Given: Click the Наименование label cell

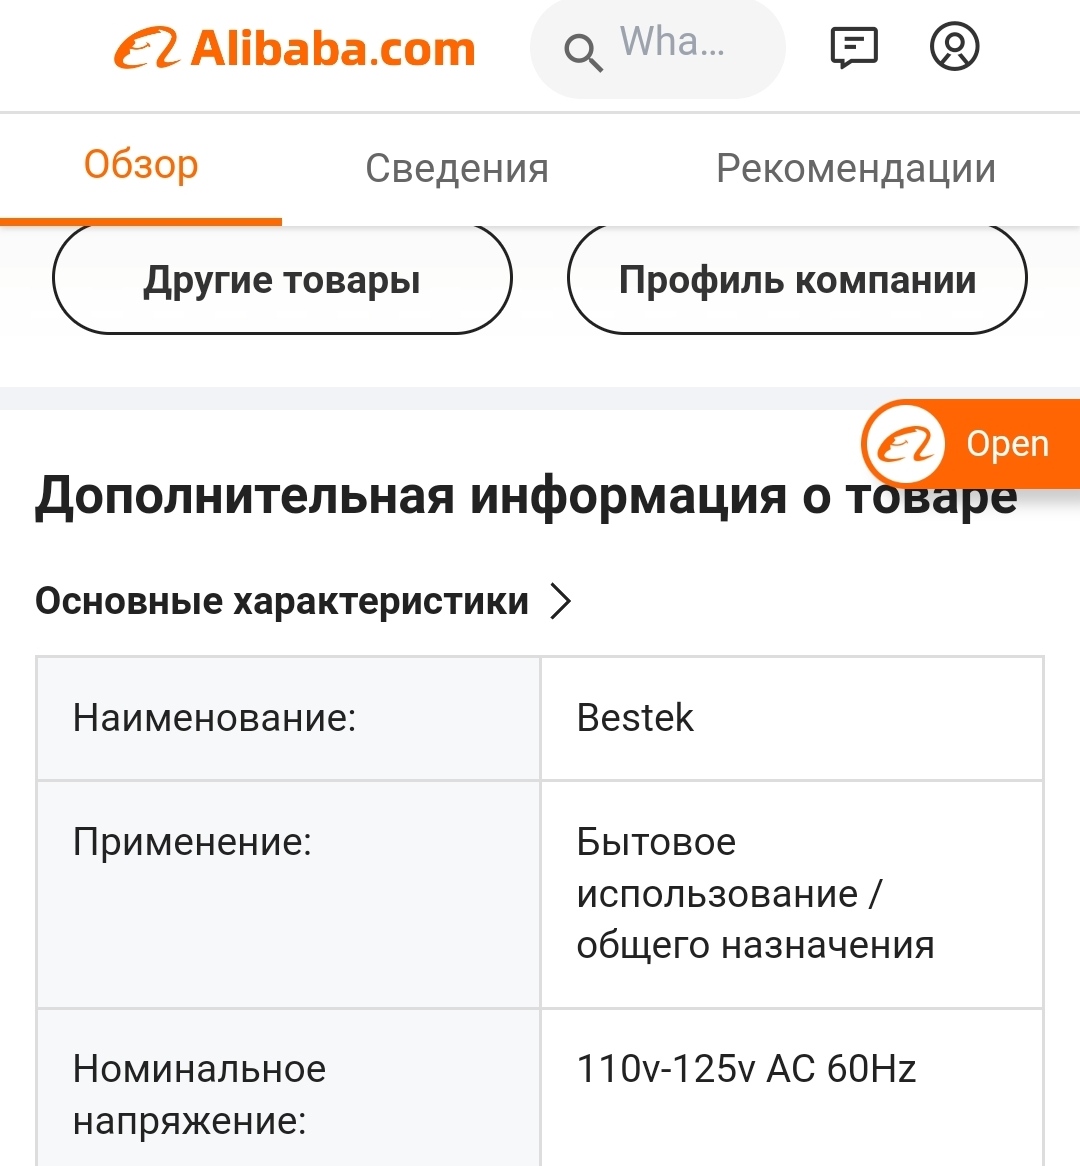Looking at the screenshot, I should (x=288, y=718).
